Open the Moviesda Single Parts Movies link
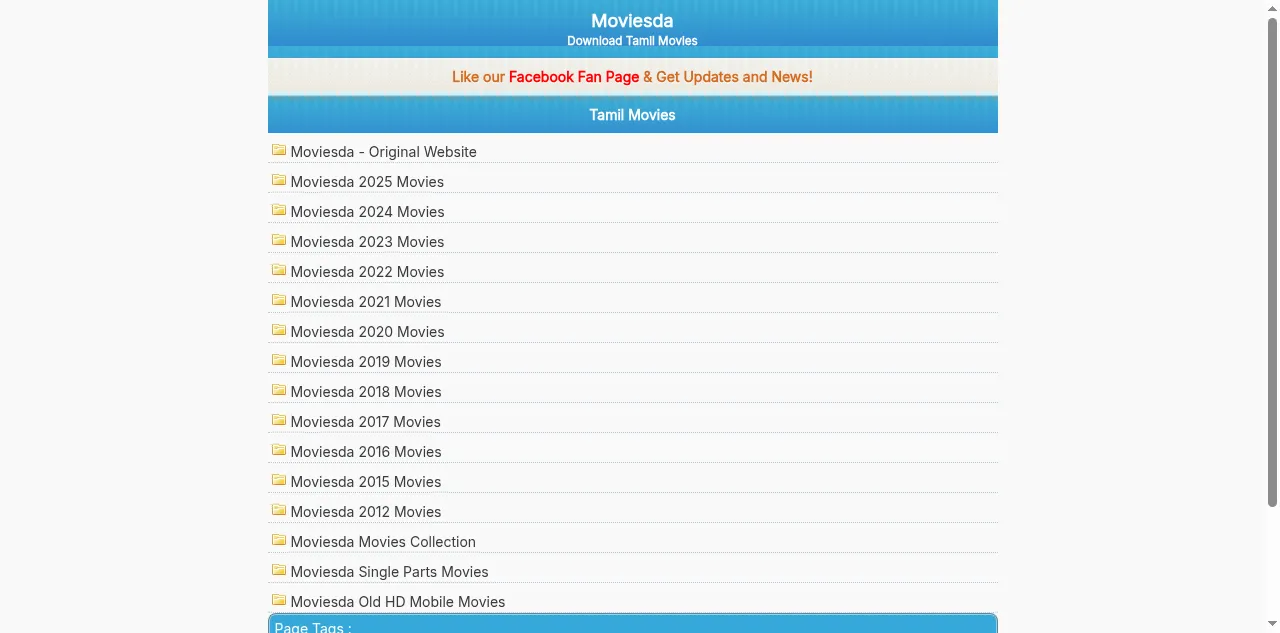This screenshot has height=633, width=1280. pyautogui.click(x=390, y=572)
